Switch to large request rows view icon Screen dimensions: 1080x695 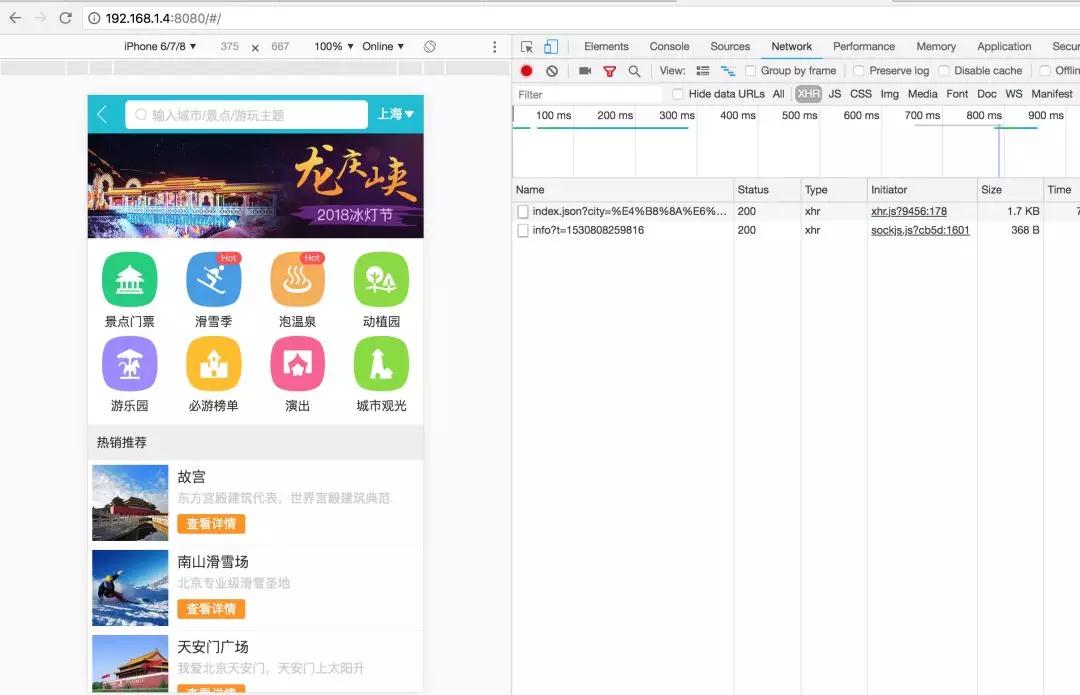[x=703, y=70]
